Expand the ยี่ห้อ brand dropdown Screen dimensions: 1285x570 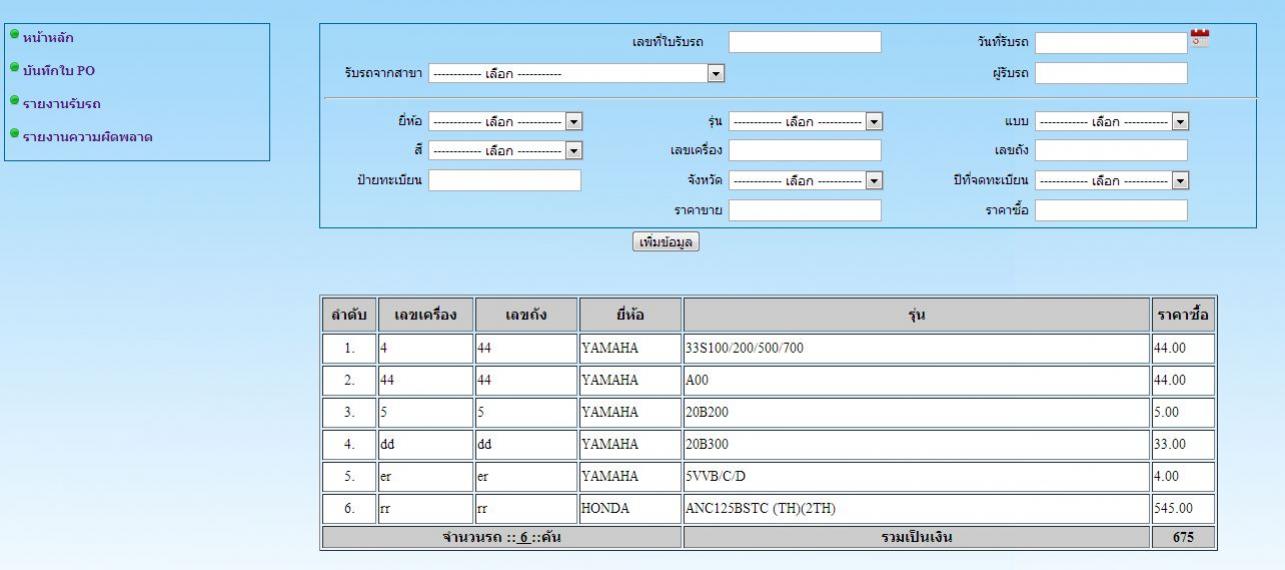(507, 122)
